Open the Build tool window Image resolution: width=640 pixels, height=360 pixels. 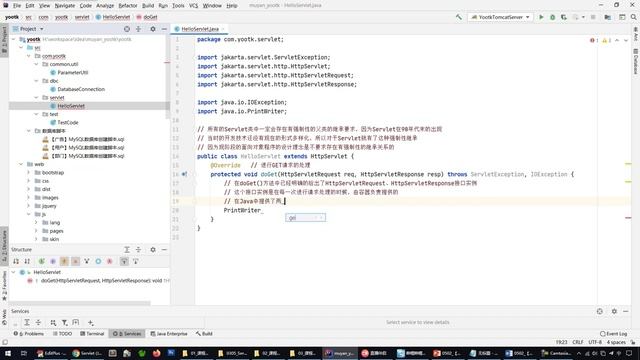[x=204, y=333]
